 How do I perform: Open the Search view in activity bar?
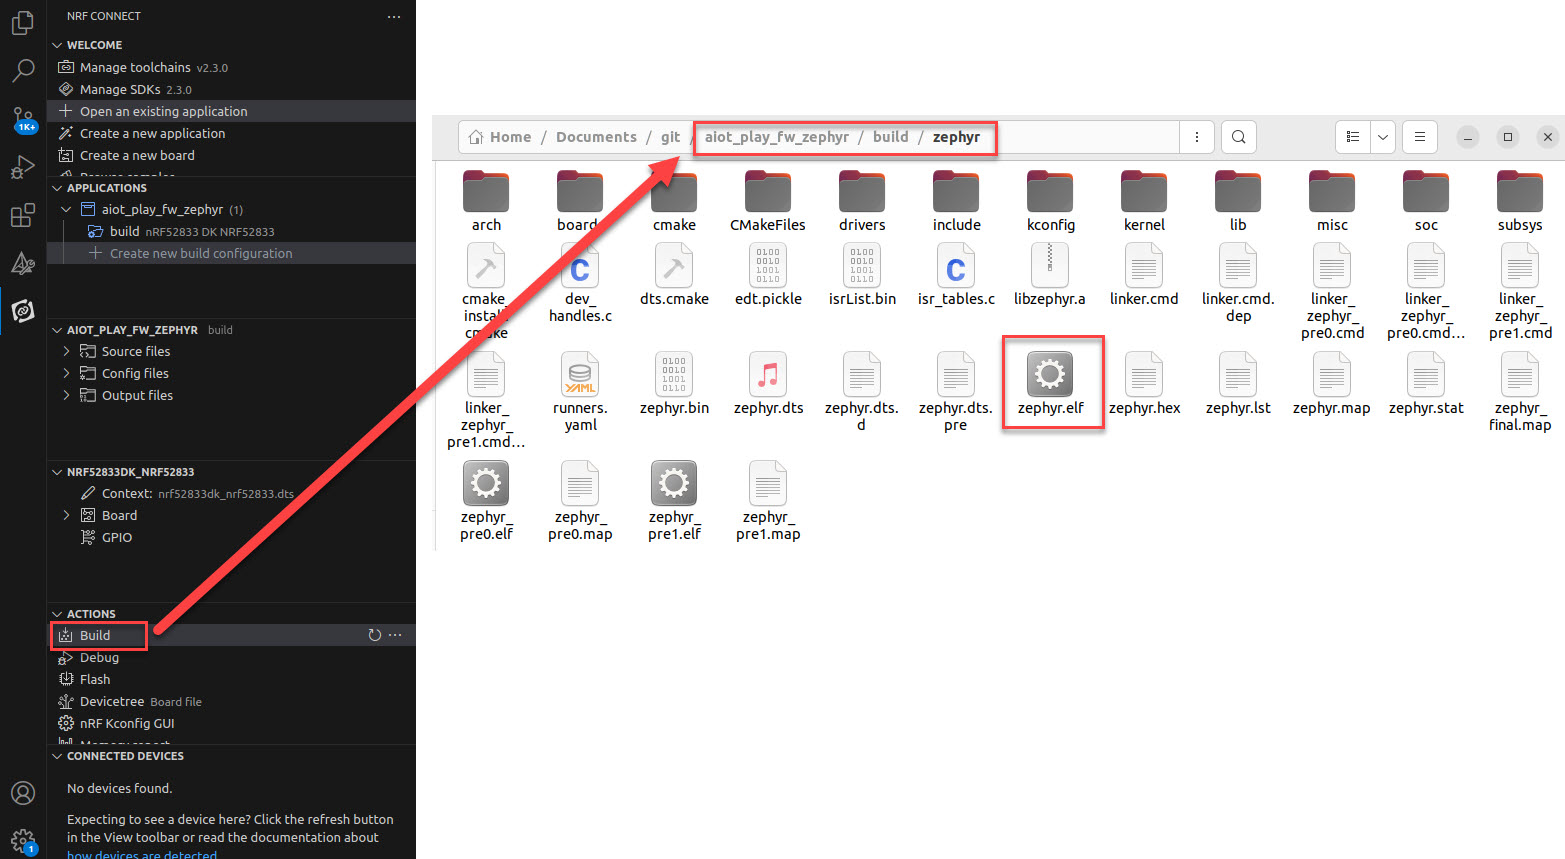(22, 70)
